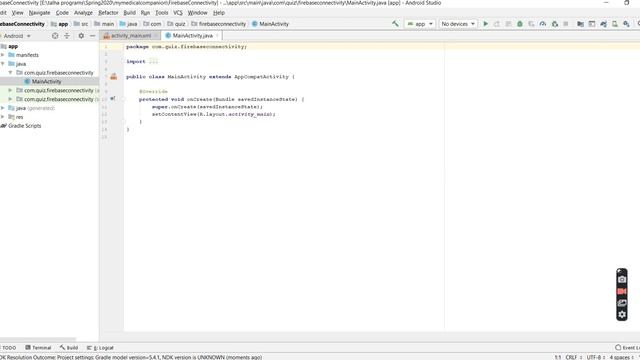The height and width of the screenshot is (360, 640).
Task: Click the Run with Coverage icon
Action: coord(531,24)
